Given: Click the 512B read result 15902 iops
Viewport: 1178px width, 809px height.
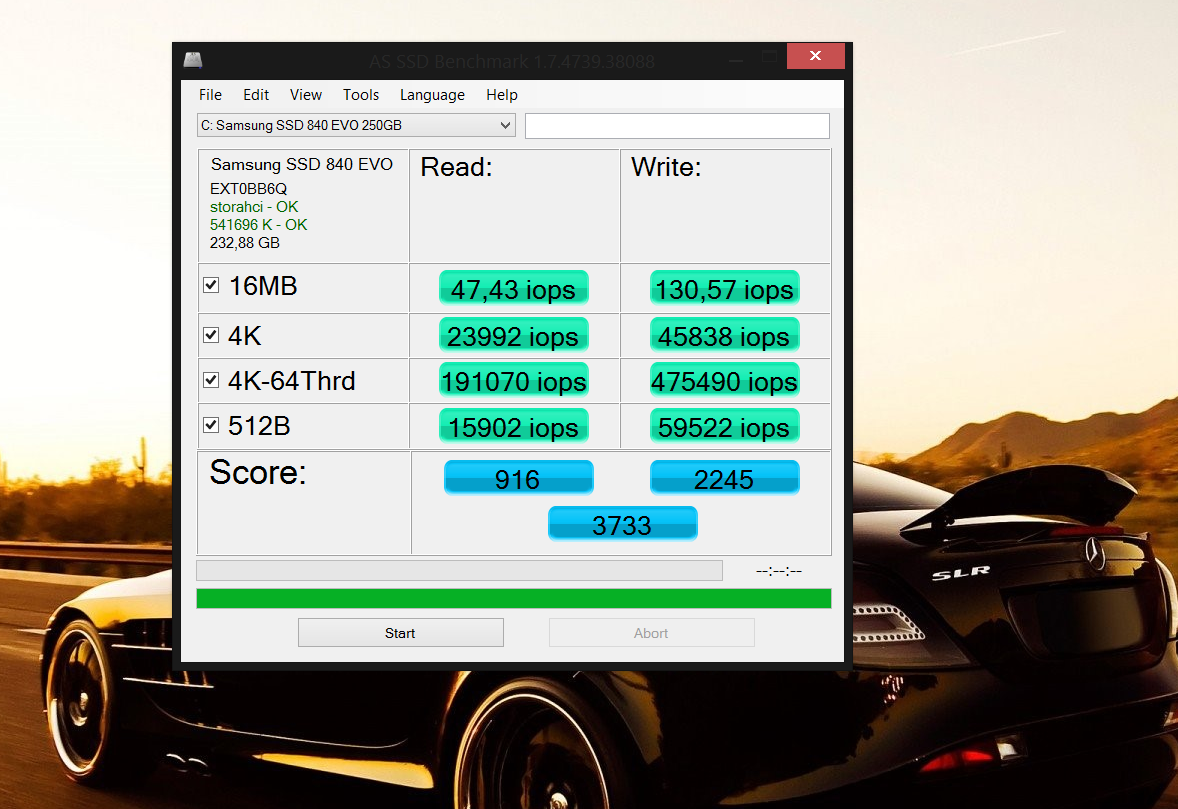Looking at the screenshot, I should (514, 426).
